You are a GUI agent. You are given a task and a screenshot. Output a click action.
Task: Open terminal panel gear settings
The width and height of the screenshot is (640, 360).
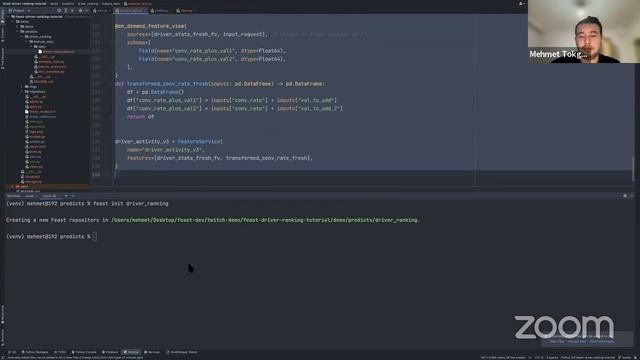pyautogui.click(x=625, y=196)
